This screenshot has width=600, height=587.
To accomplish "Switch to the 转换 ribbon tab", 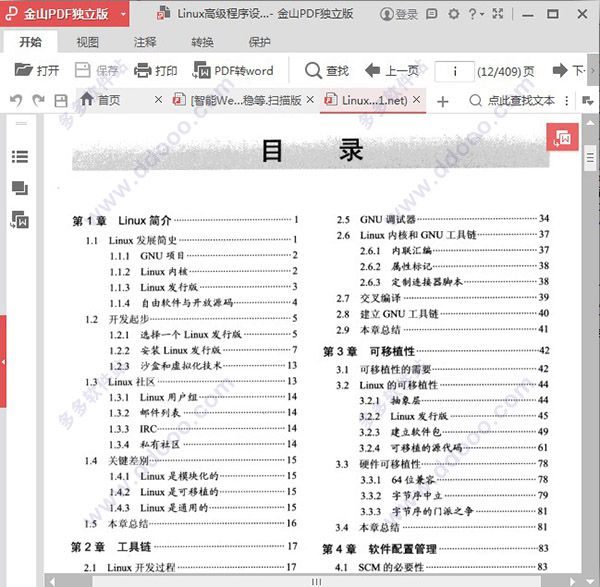I will click(202, 42).
